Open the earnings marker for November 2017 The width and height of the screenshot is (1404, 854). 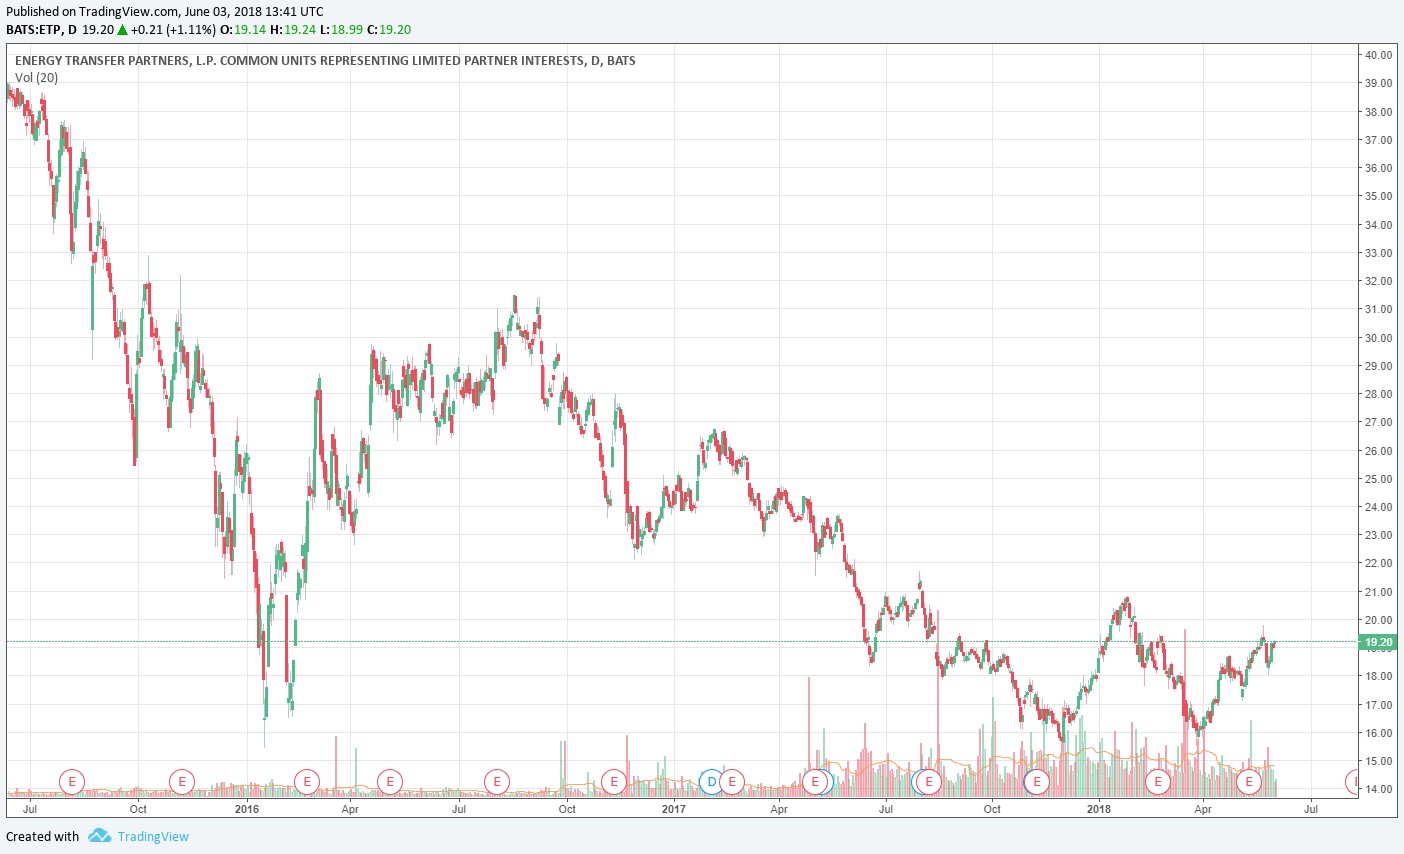click(1037, 782)
